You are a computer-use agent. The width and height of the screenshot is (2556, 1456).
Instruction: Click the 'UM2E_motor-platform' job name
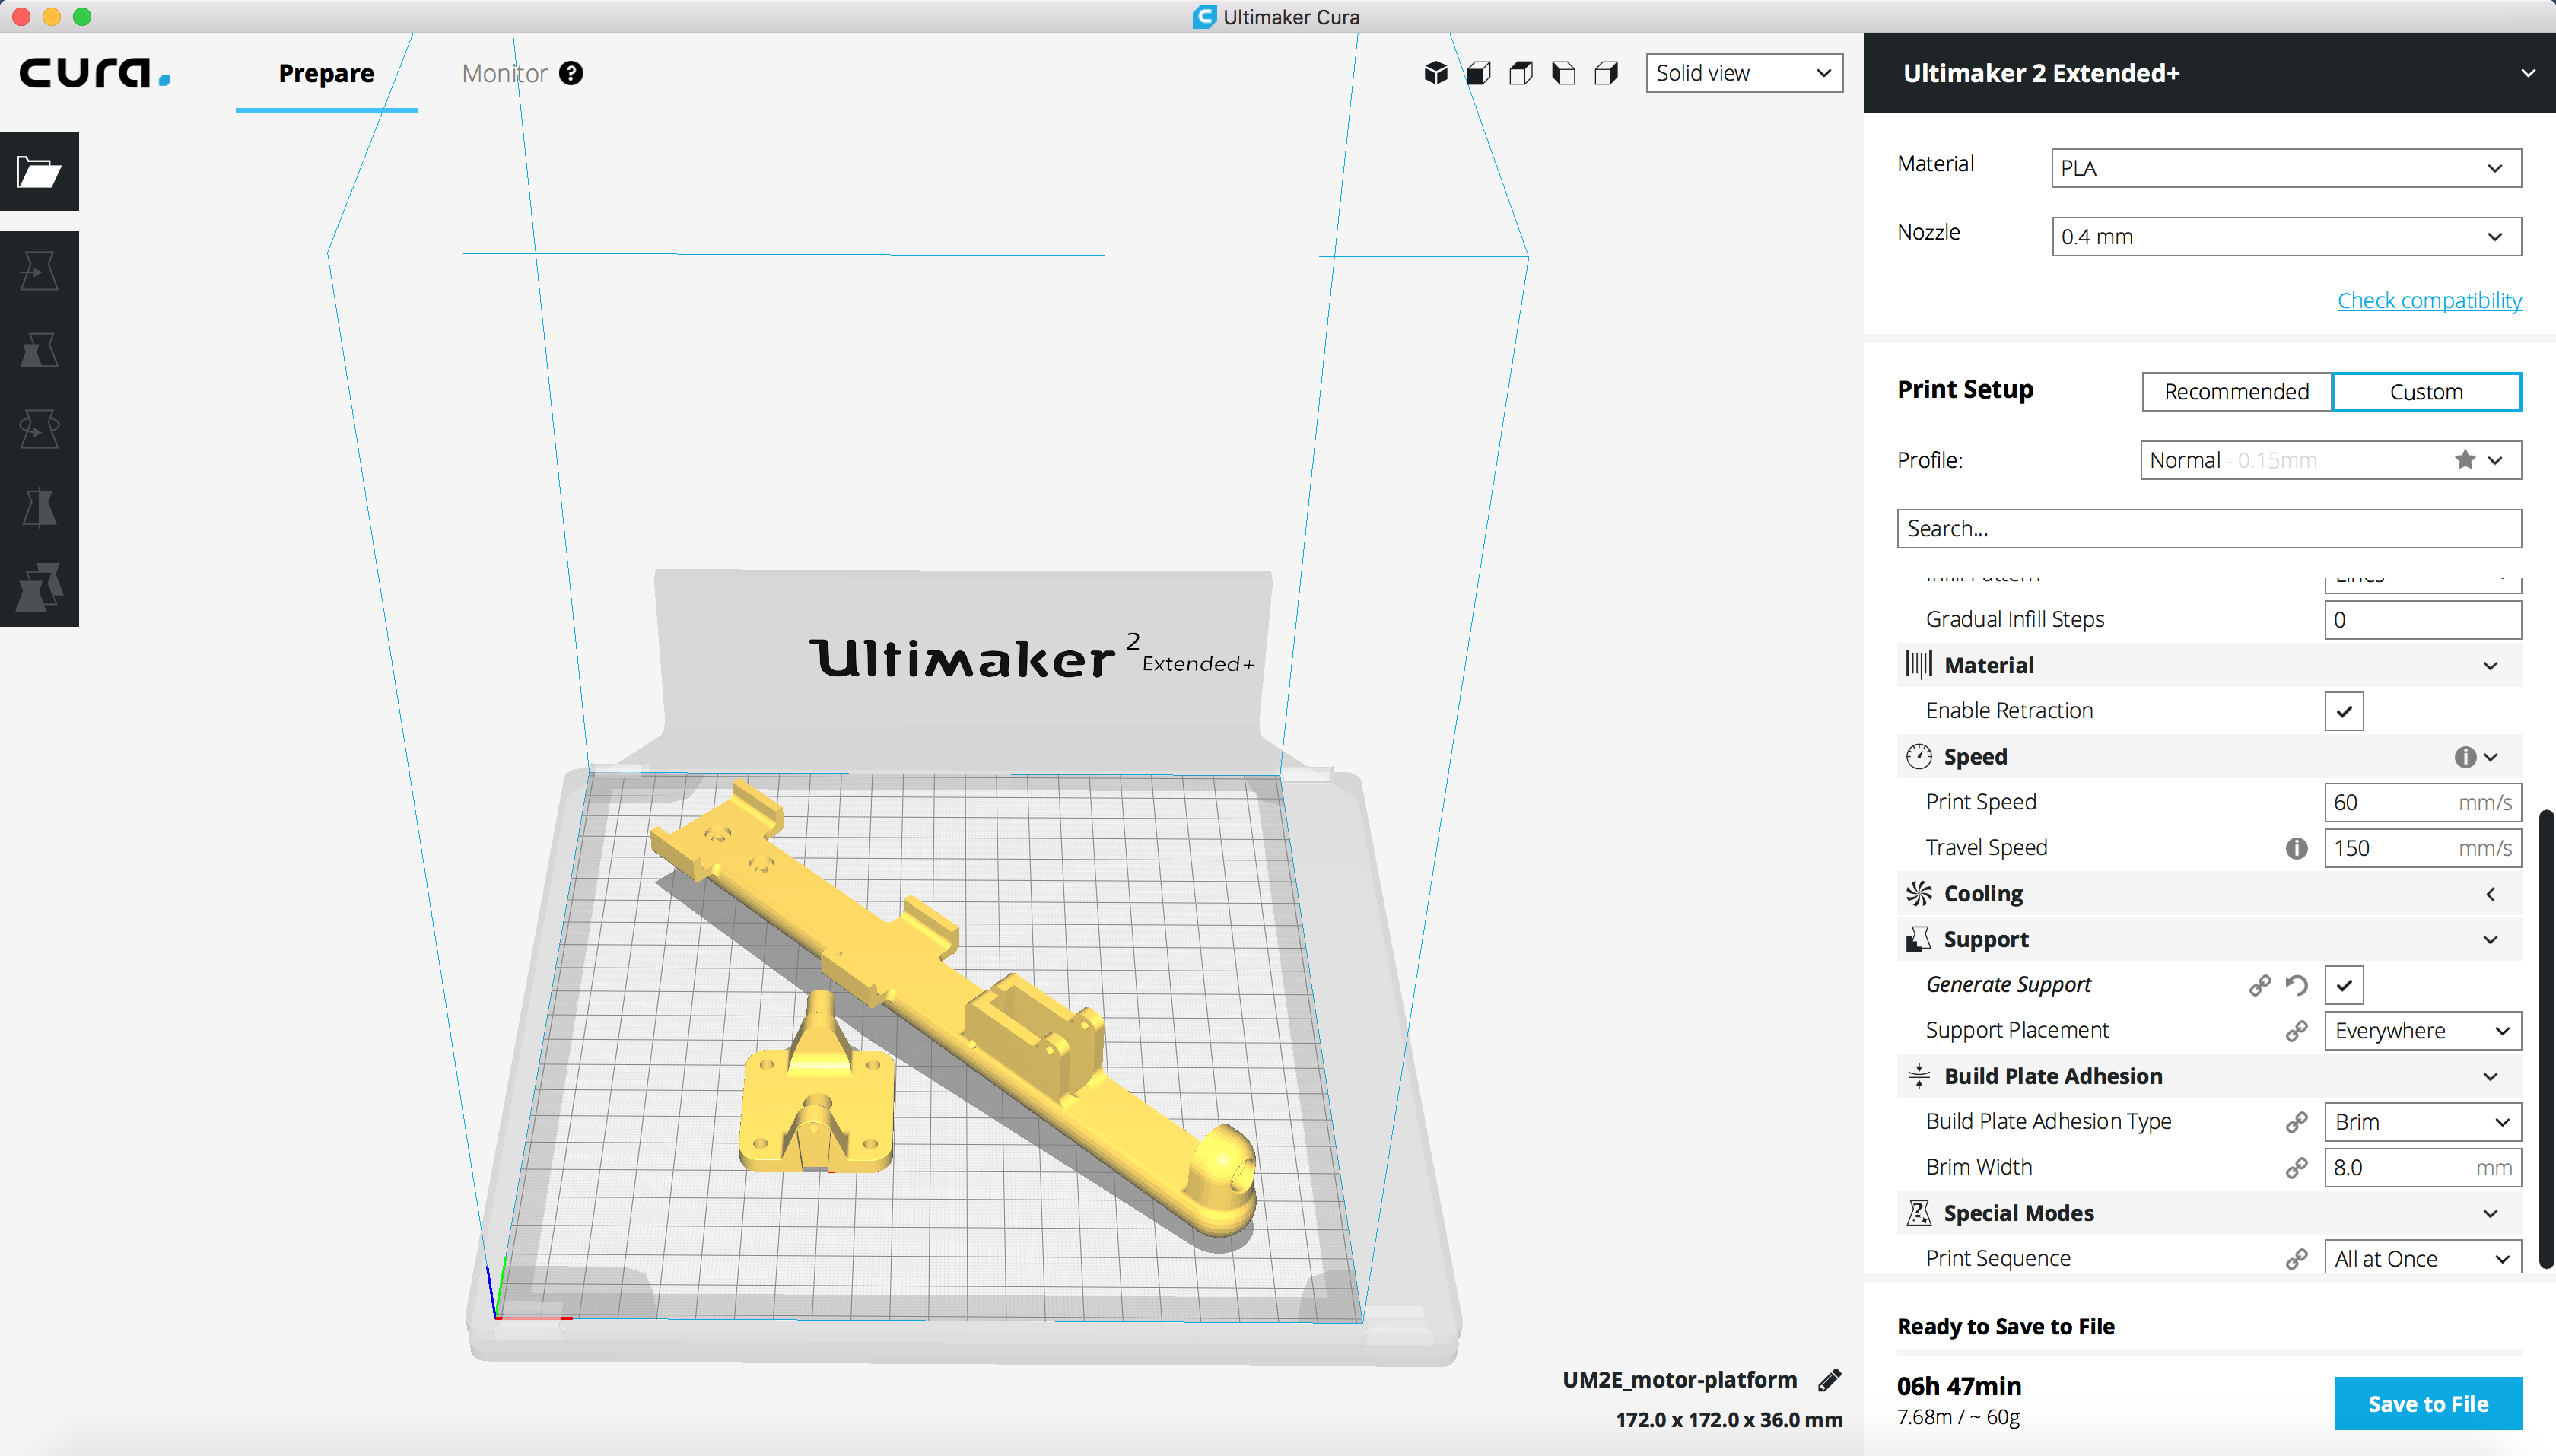pos(1680,1380)
